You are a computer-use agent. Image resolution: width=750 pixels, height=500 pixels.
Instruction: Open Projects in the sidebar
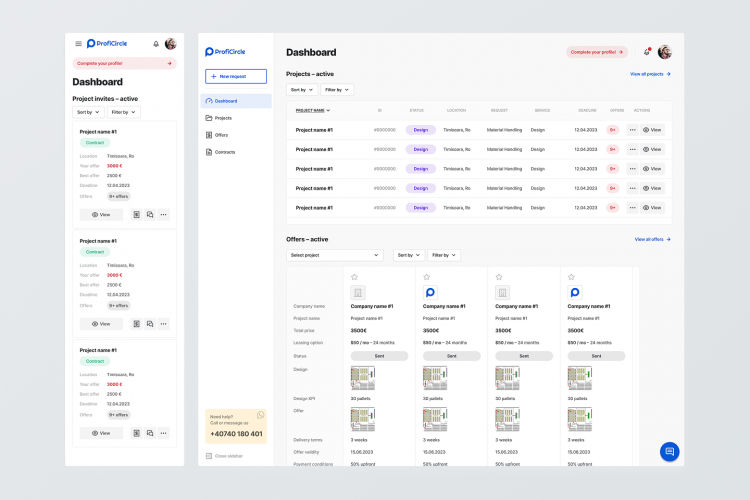[x=236, y=118]
